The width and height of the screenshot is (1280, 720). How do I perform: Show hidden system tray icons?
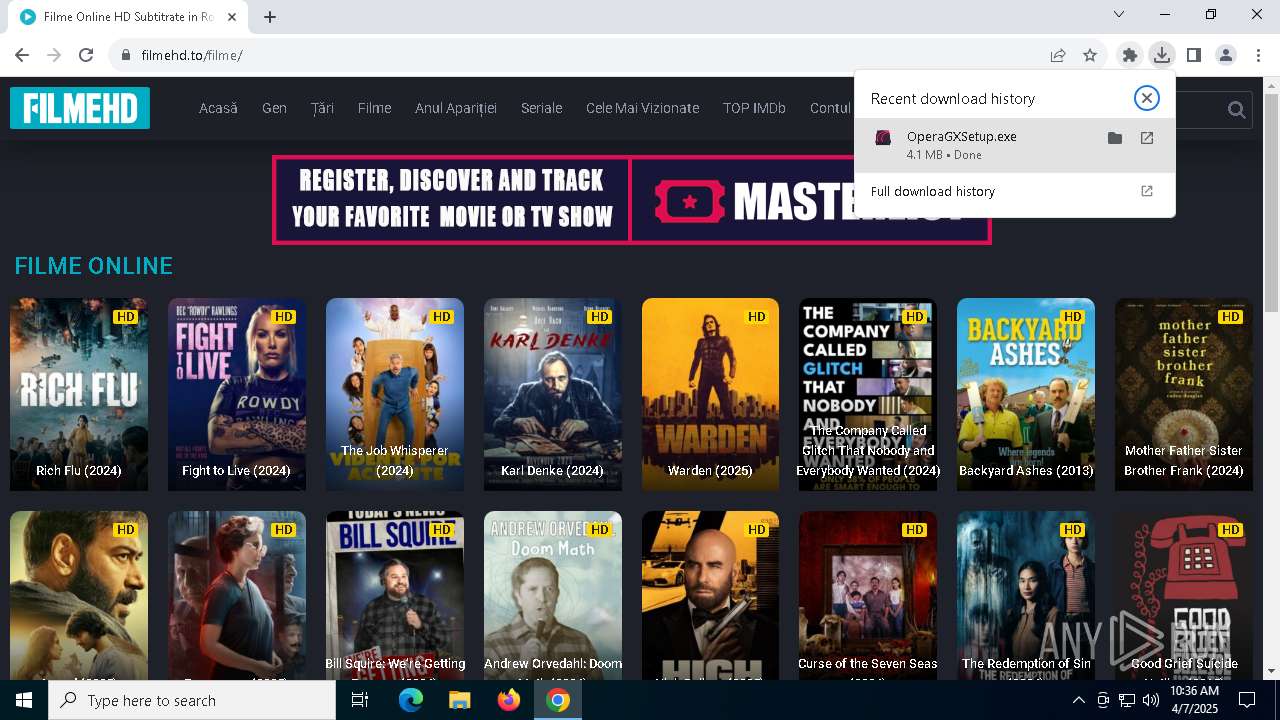click(x=1078, y=700)
